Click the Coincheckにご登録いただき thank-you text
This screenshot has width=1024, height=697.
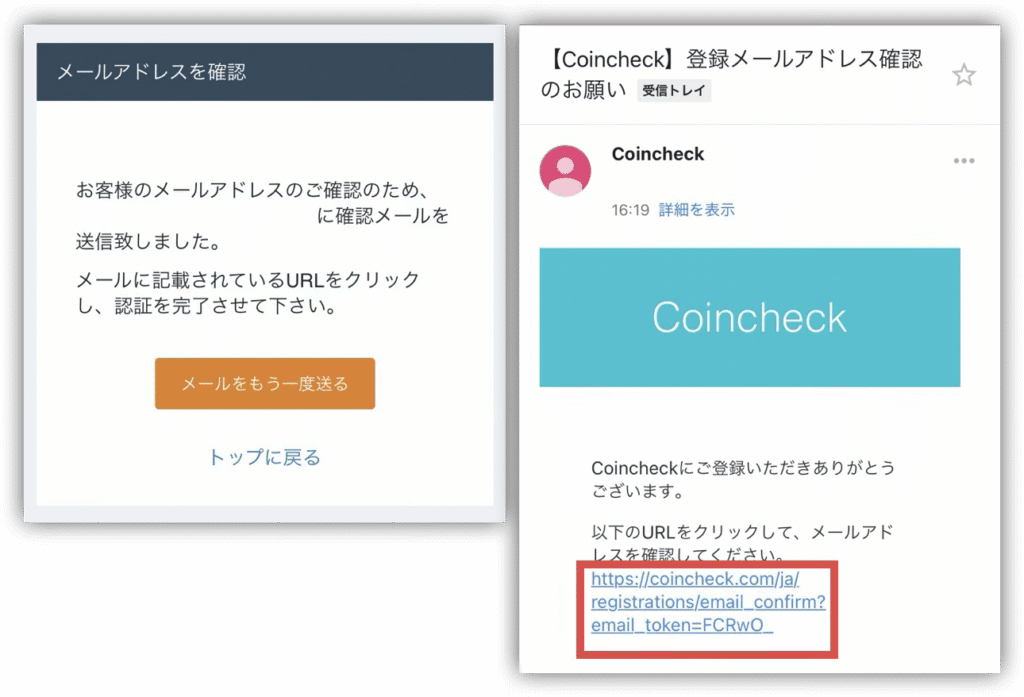743,479
